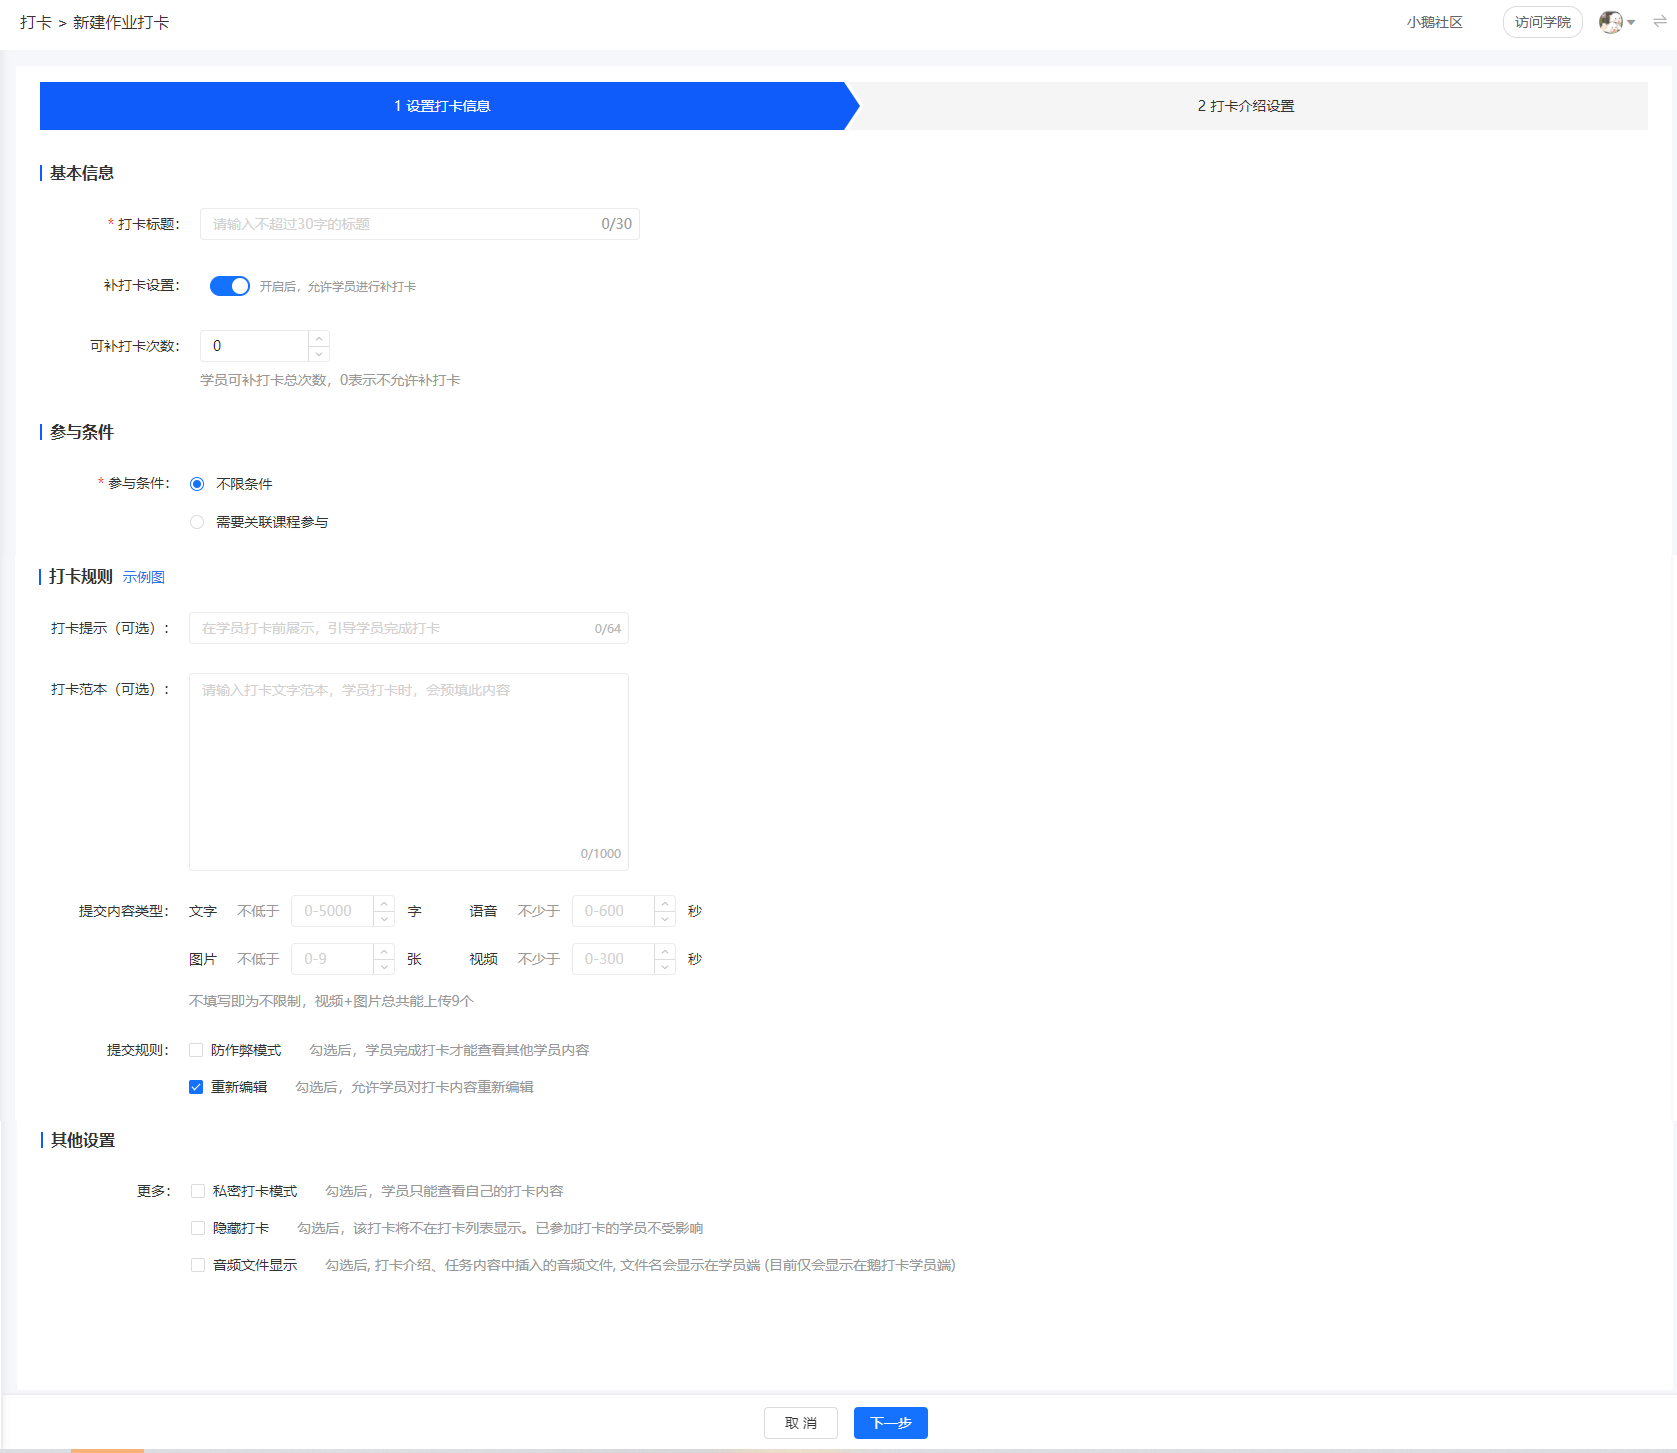The height and width of the screenshot is (1453, 1677).
Task: Uncheck the 重新编辑 checkbox
Action: [196, 1087]
